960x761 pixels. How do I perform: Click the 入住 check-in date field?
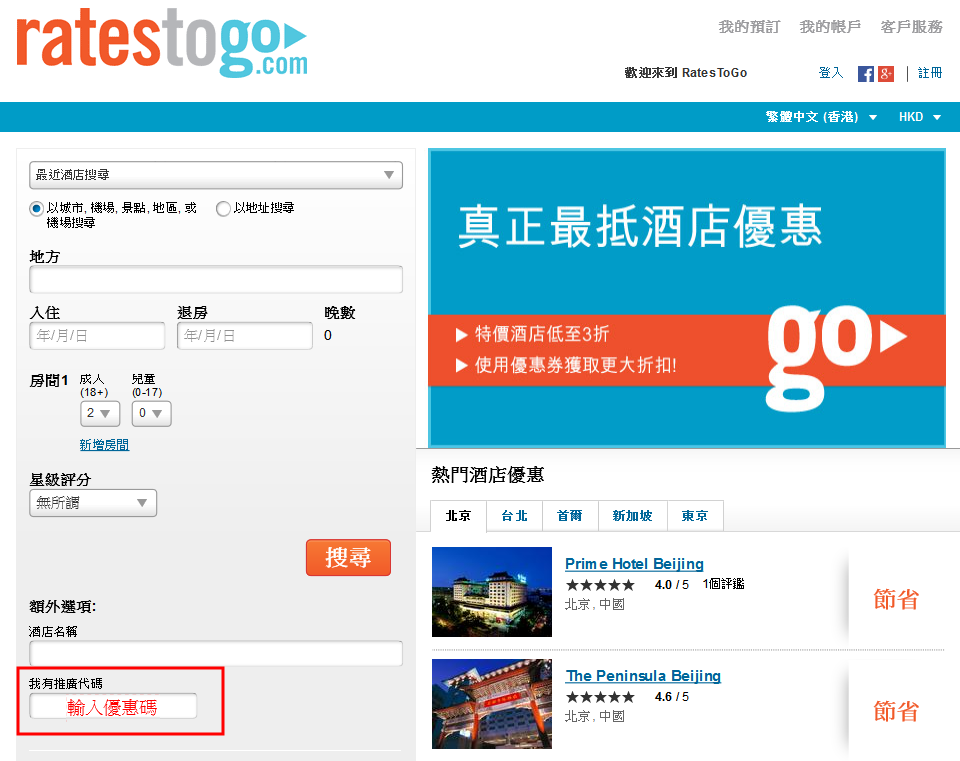[x=97, y=336]
